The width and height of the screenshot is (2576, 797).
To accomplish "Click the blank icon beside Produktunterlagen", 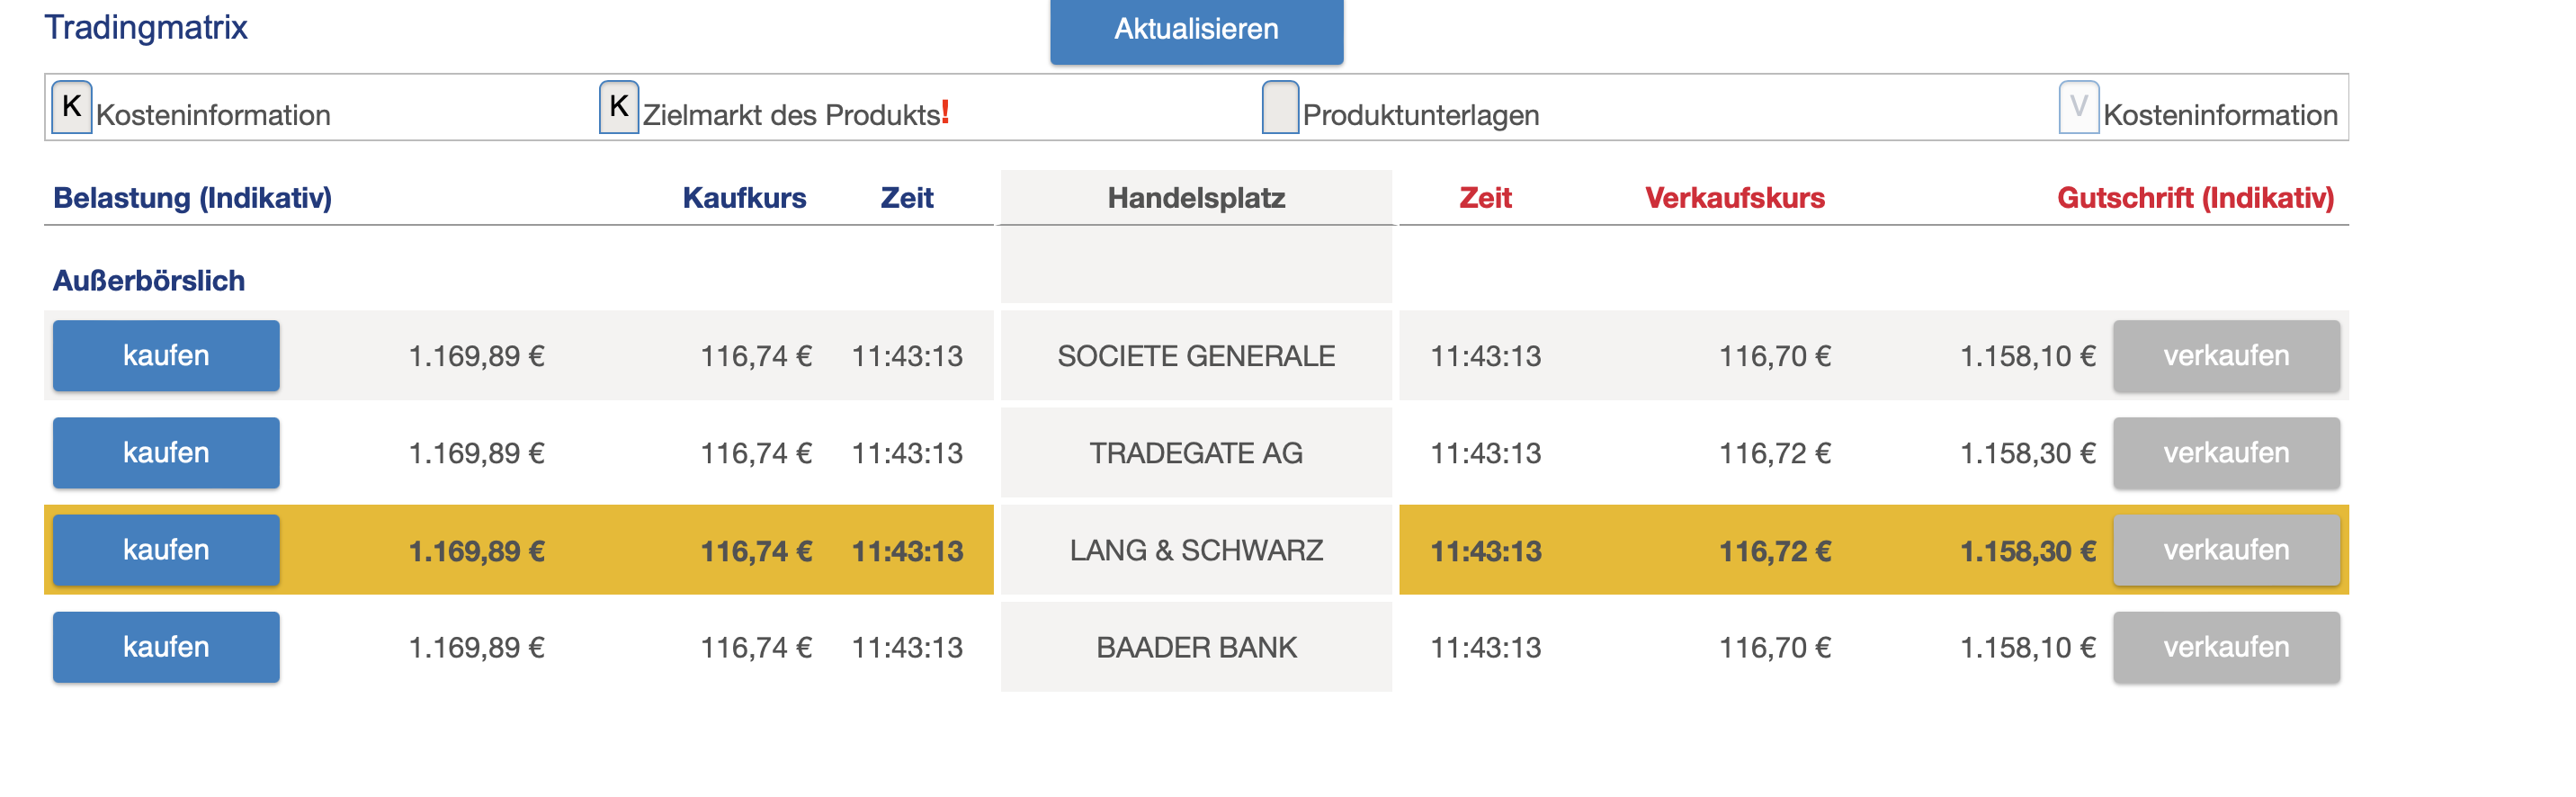I will (1279, 107).
